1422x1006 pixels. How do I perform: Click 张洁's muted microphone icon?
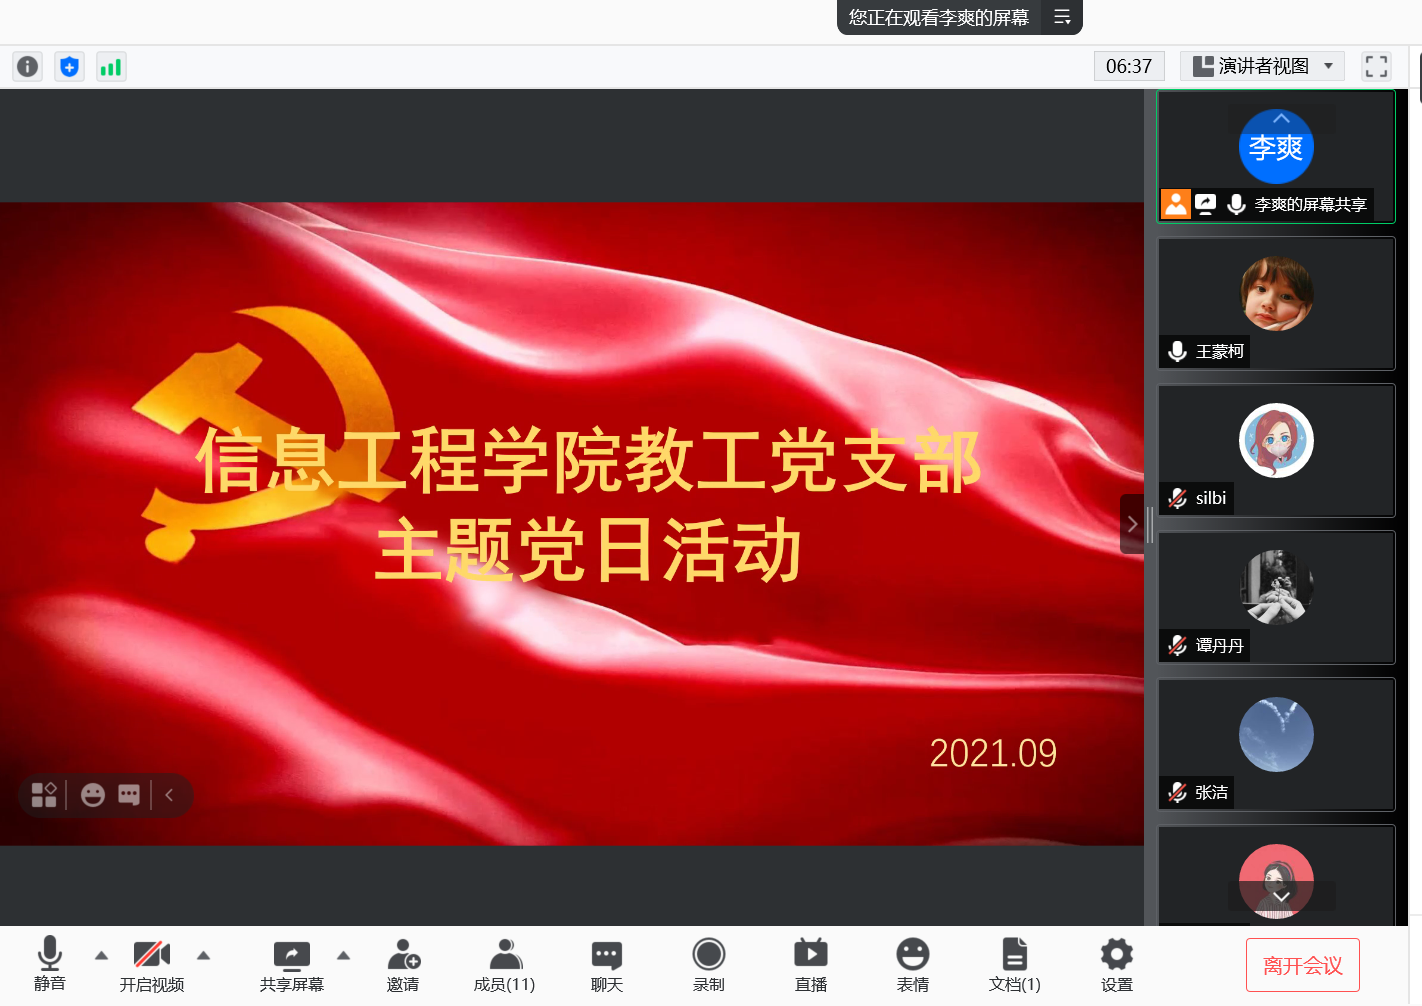point(1178,792)
